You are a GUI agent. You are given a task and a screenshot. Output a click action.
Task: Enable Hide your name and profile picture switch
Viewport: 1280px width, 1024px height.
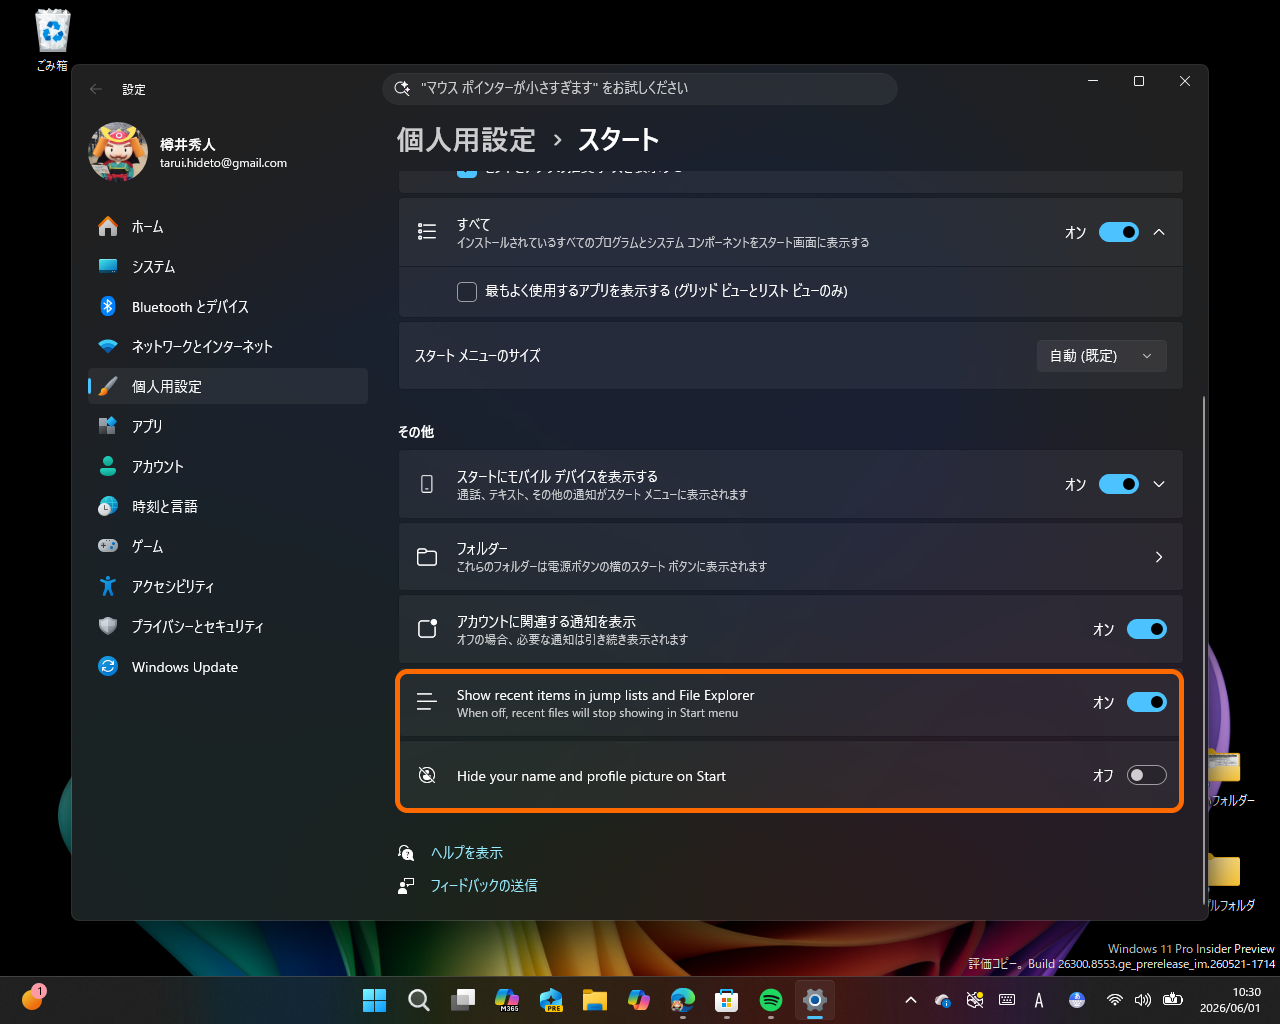[1147, 775]
